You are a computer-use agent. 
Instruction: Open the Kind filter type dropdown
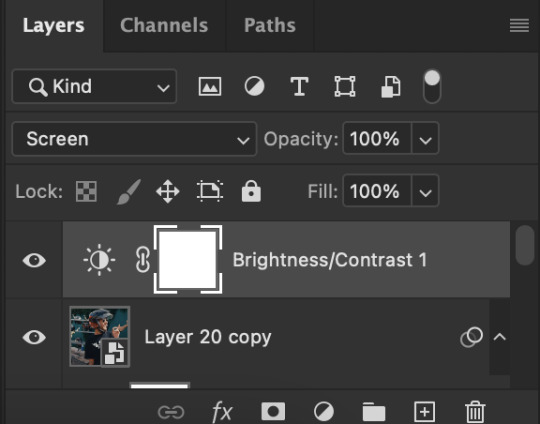click(94, 86)
